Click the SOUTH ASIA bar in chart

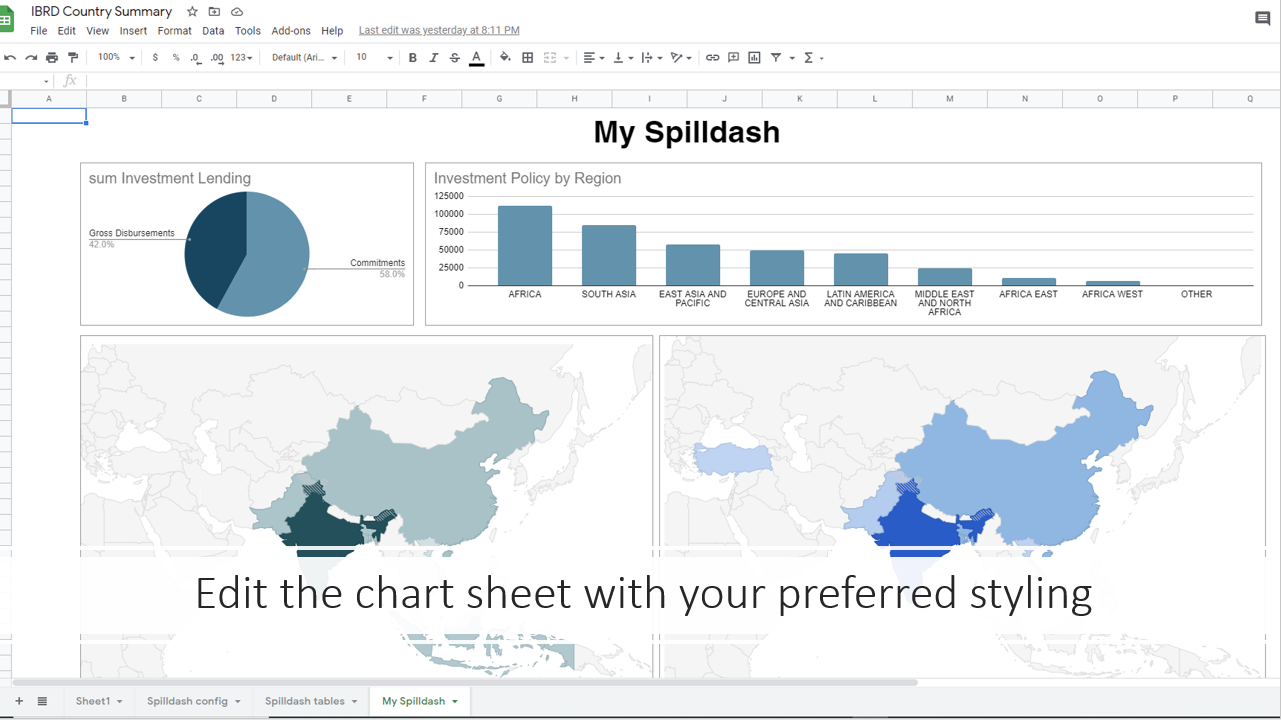click(x=609, y=255)
